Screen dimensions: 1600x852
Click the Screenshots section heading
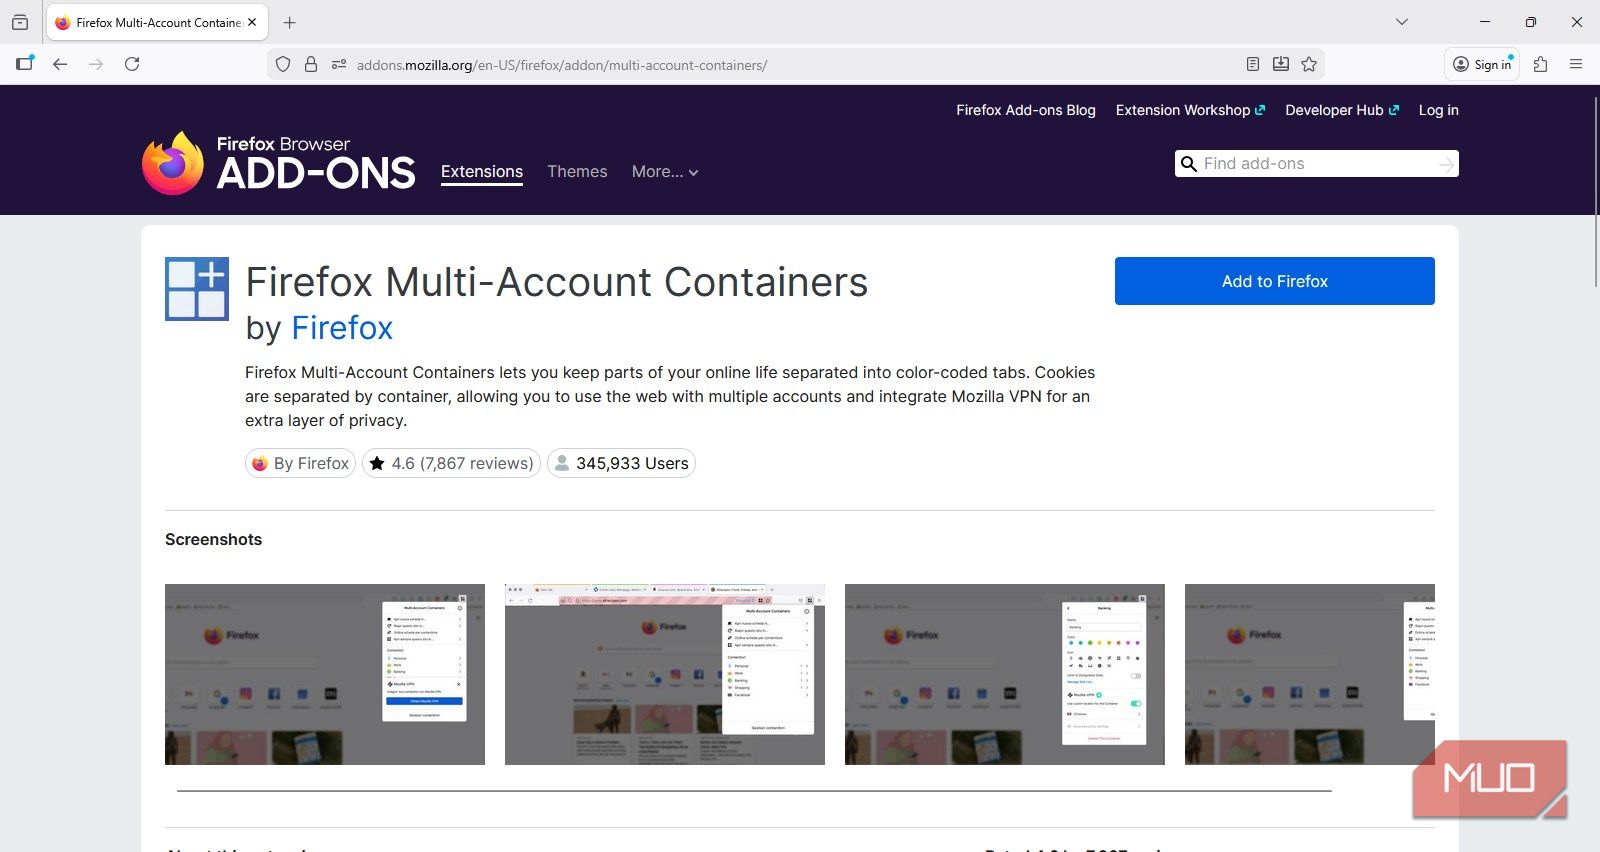(214, 539)
